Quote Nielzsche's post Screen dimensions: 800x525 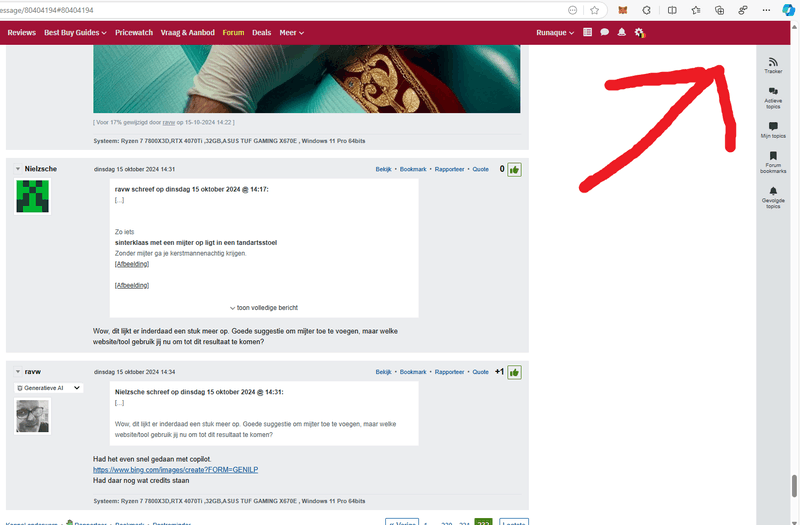480,169
